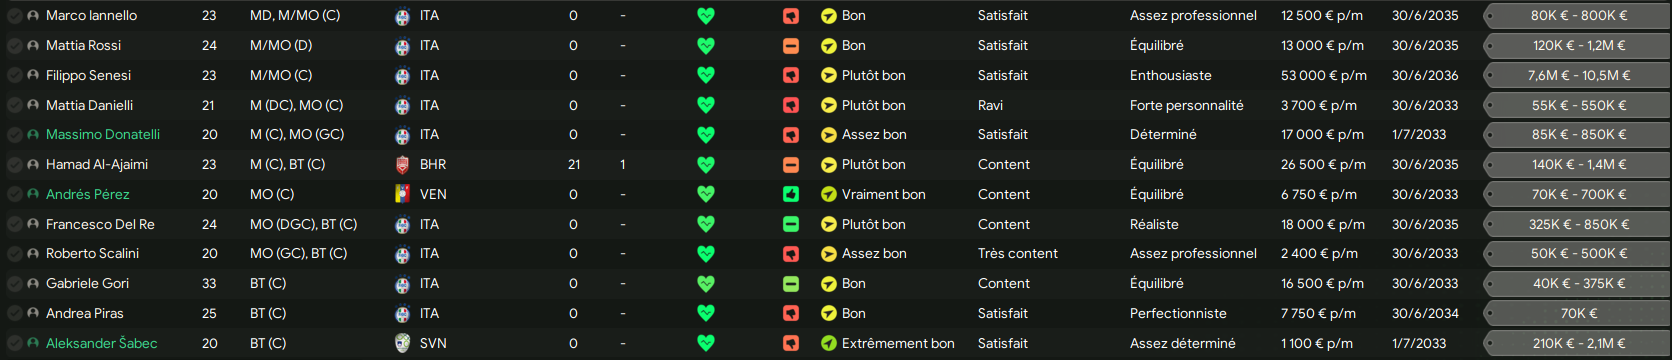Click the Bahrain flag badge on Hamad Al-Ajaimi's row

click(402, 165)
